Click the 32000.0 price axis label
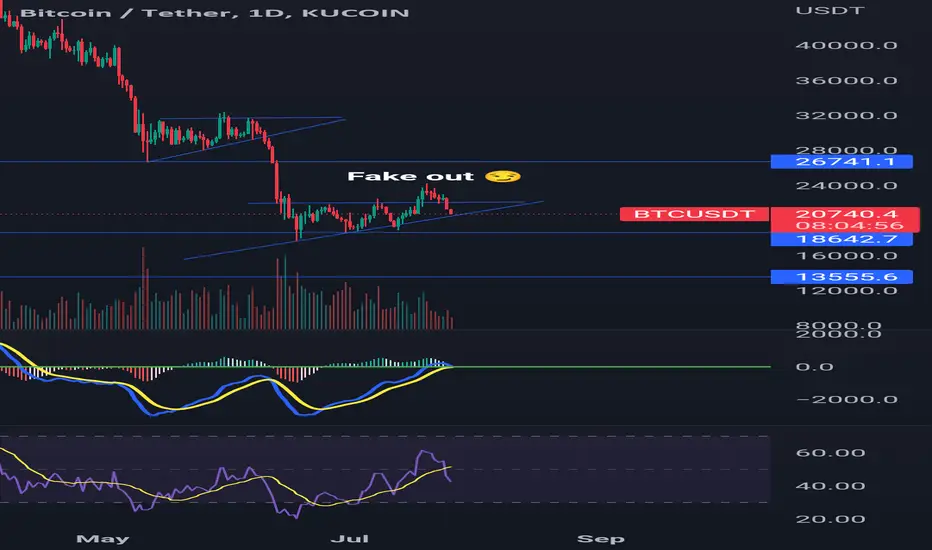 tap(846, 116)
